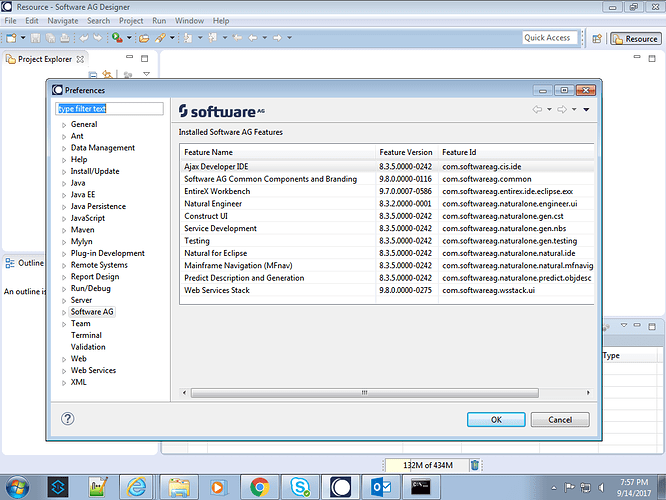Select Maven in preferences tree
Screen dimensions: 666x500
[x=82, y=230]
